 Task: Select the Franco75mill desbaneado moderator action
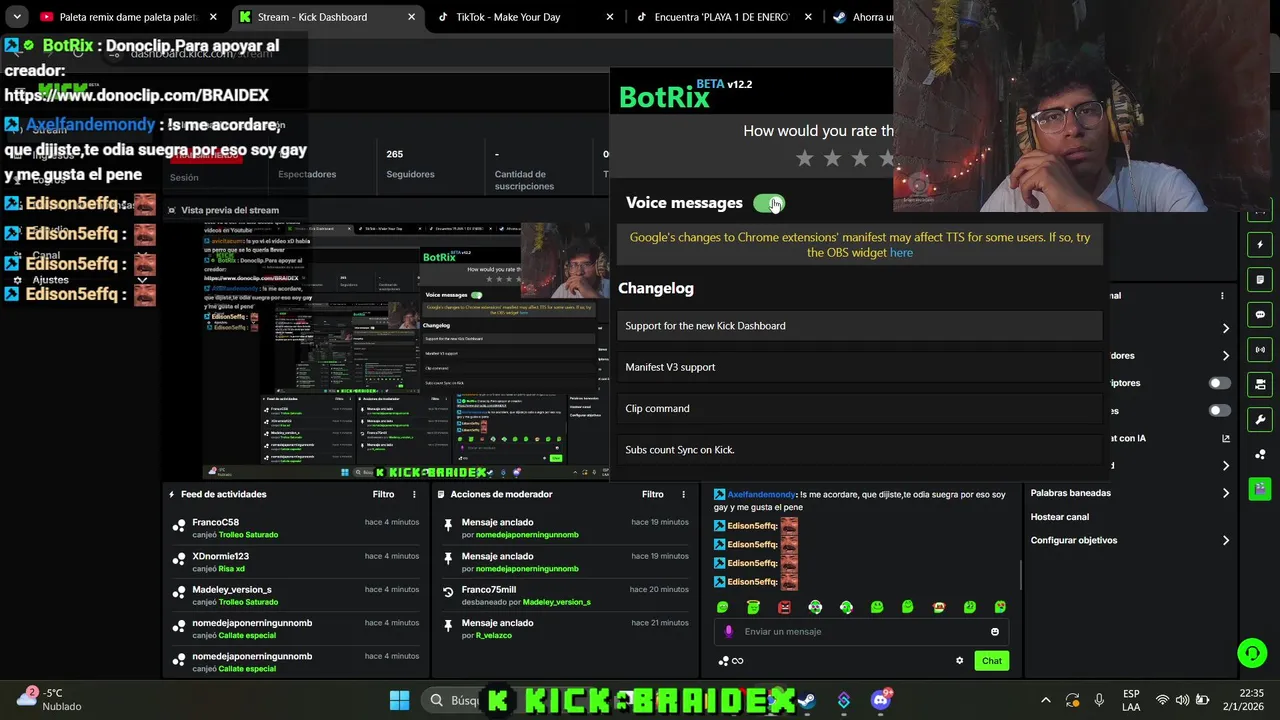[x=565, y=595]
